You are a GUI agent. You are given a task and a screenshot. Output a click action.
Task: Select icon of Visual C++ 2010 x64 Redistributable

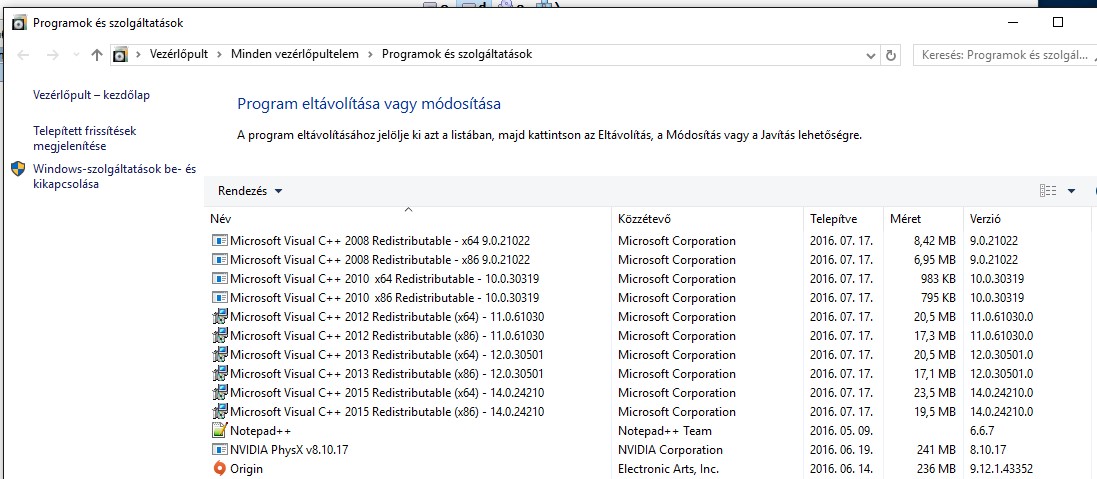pos(220,278)
